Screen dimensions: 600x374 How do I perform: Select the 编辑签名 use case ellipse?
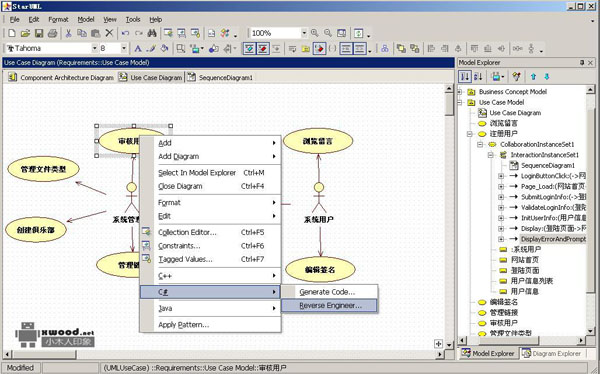pos(320,269)
